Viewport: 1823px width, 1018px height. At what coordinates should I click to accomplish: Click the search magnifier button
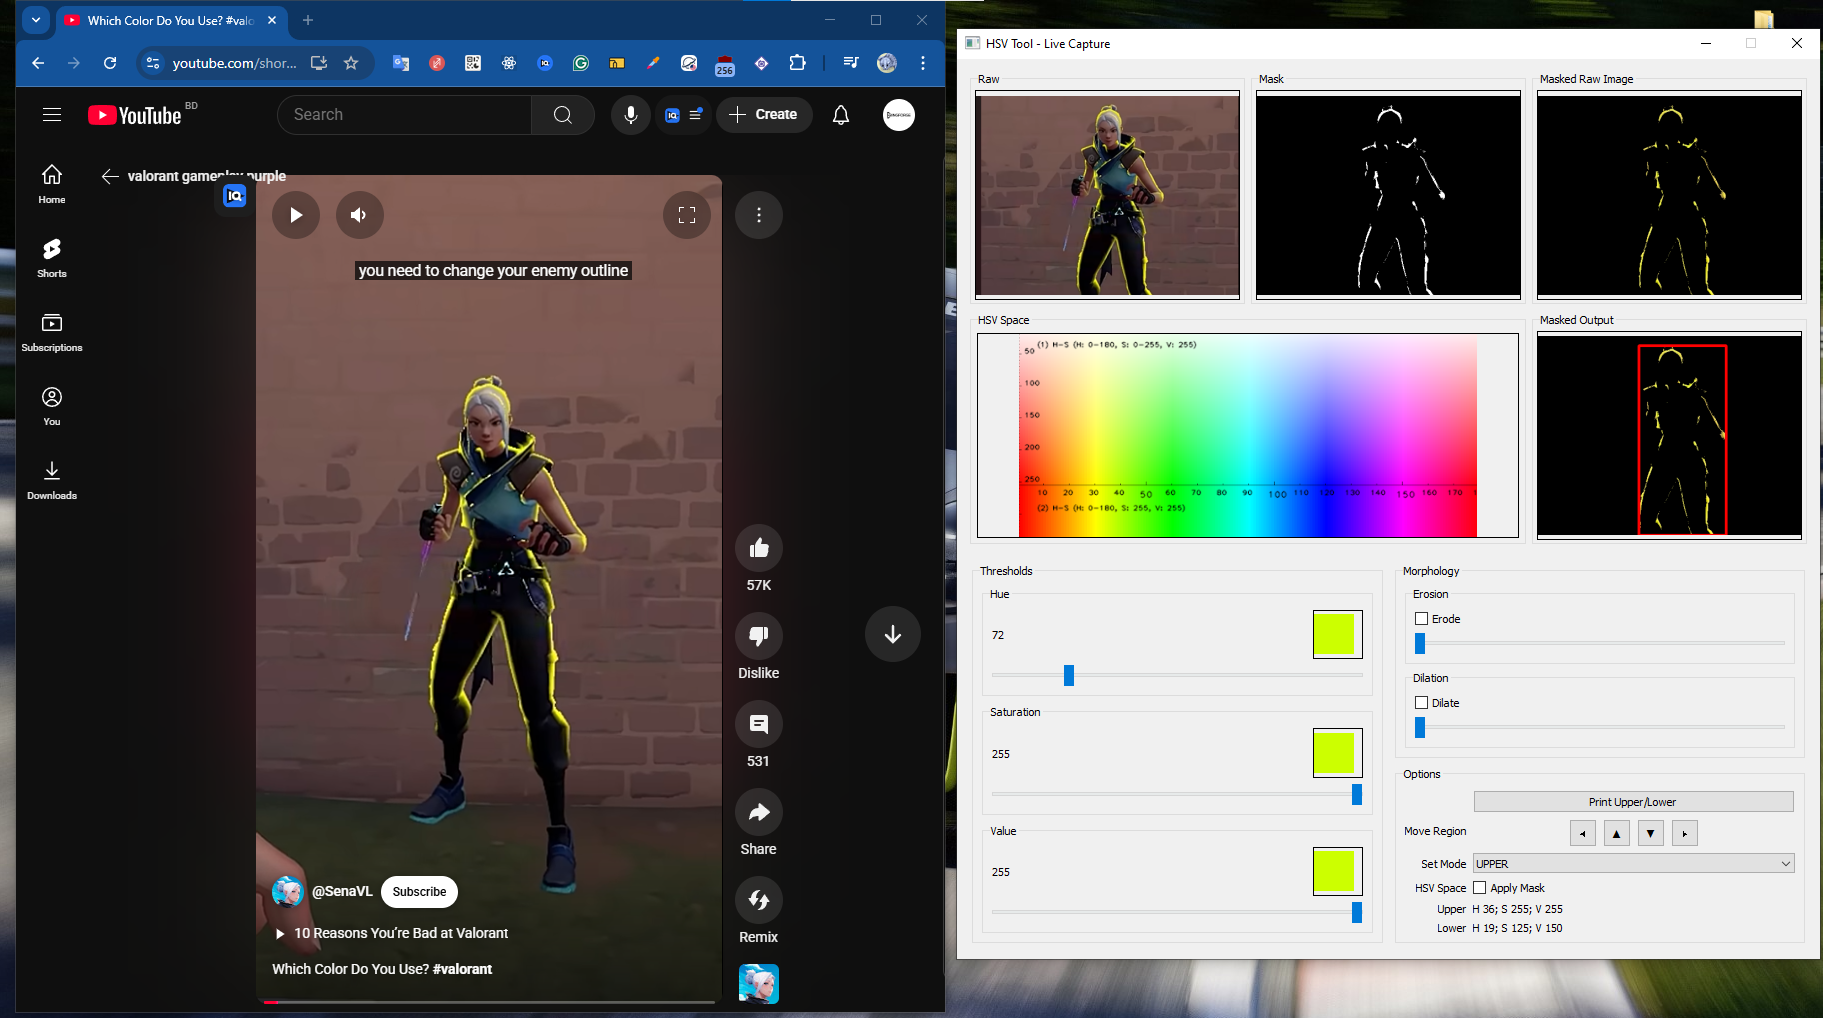tap(563, 115)
